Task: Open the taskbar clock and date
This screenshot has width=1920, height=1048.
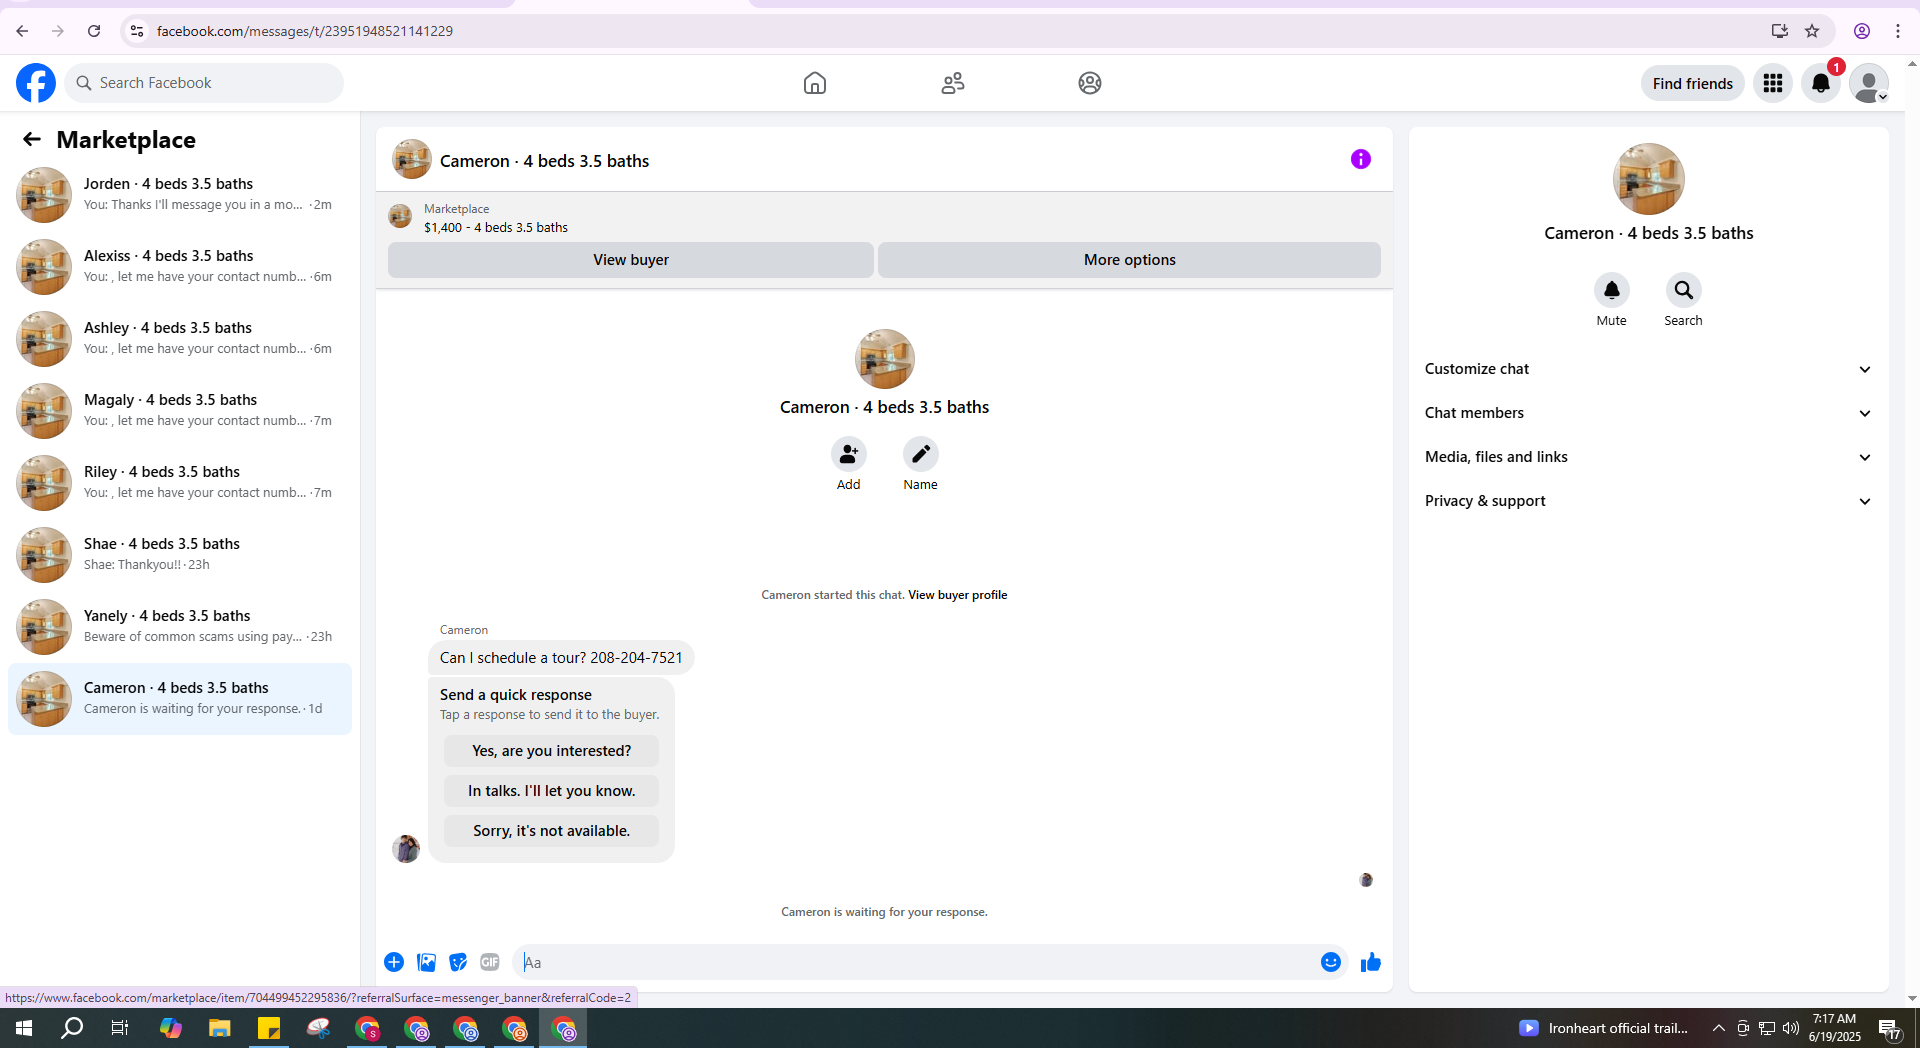Action: (x=1834, y=1028)
